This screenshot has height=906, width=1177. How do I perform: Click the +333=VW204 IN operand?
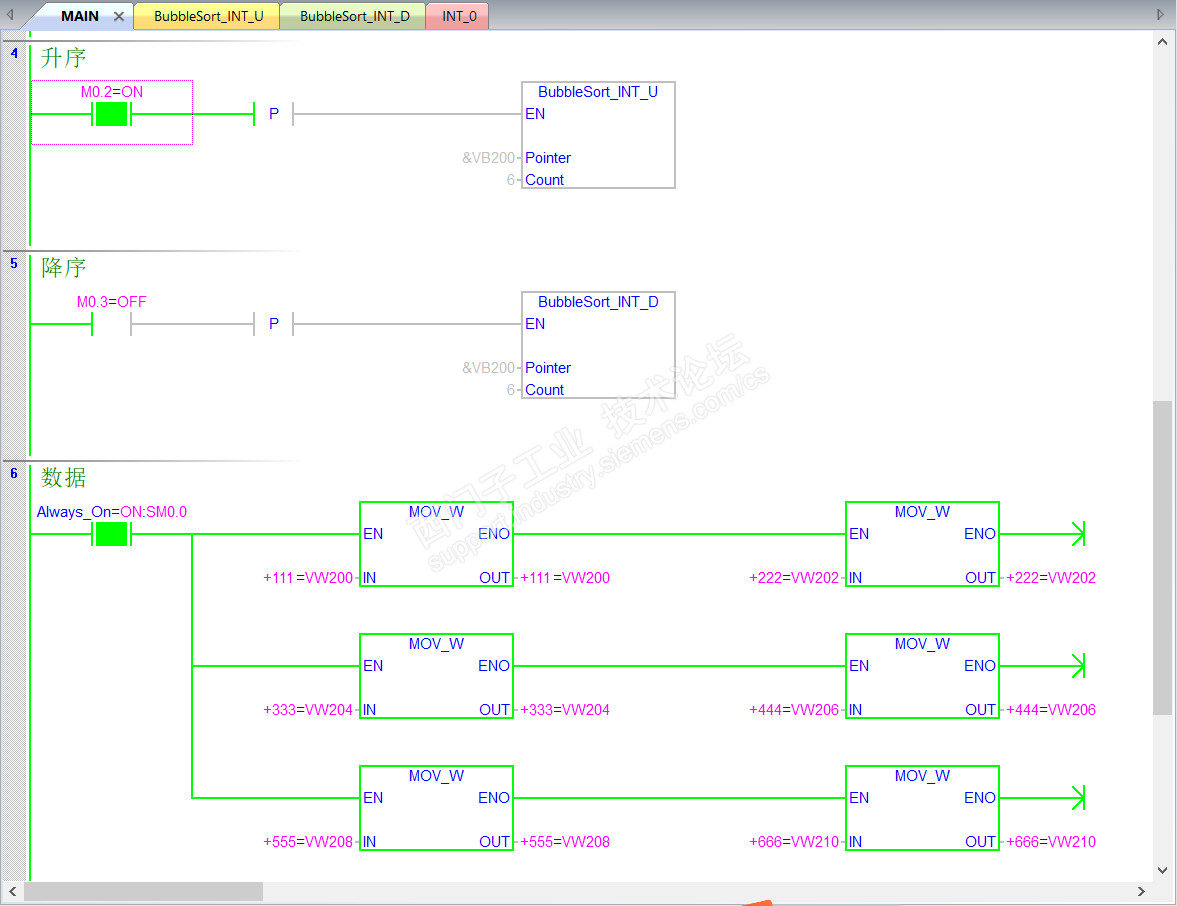click(x=308, y=710)
